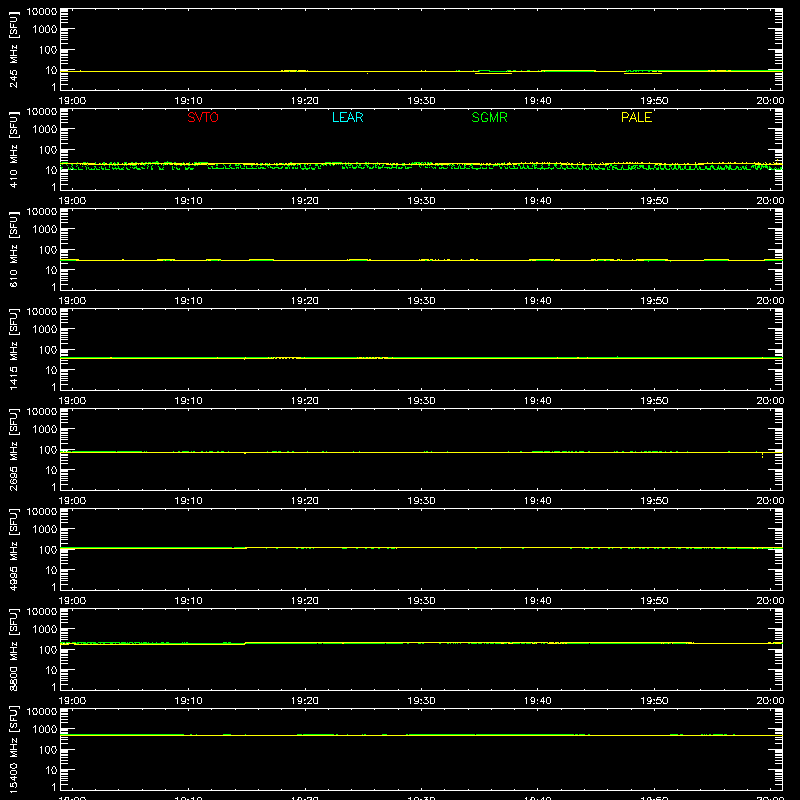Click '19:50' under the 610 MHz plot
Viewport: 800px width, 800px height.
[654, 301]
